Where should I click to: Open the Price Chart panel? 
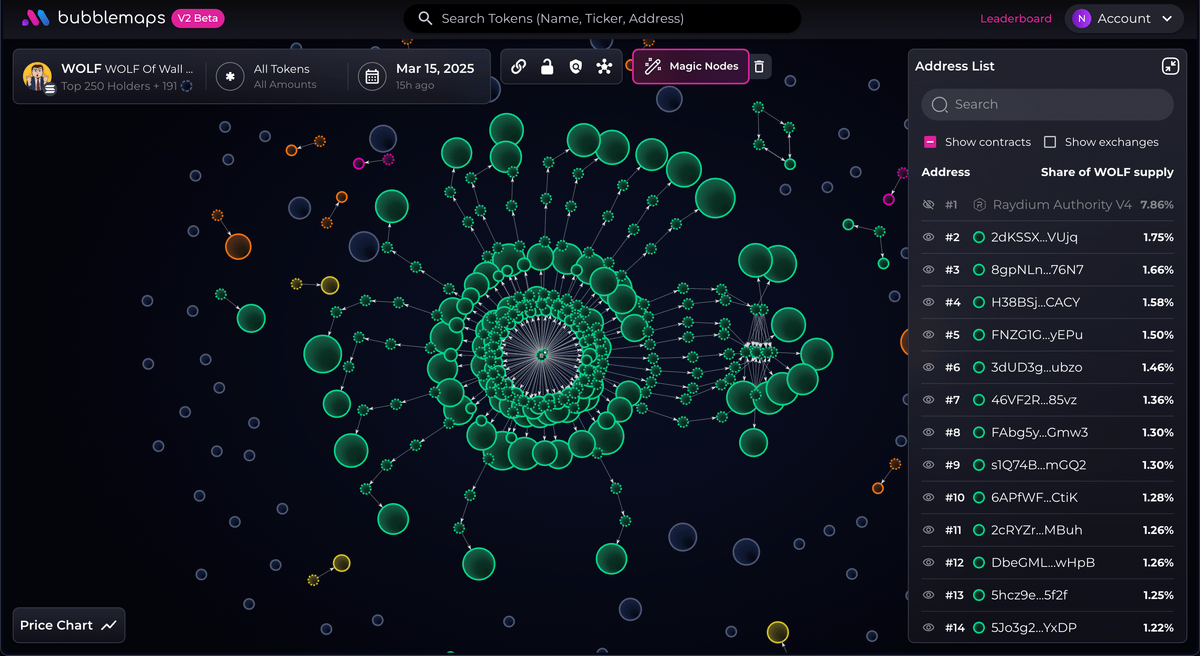click(x=68, y=625)
